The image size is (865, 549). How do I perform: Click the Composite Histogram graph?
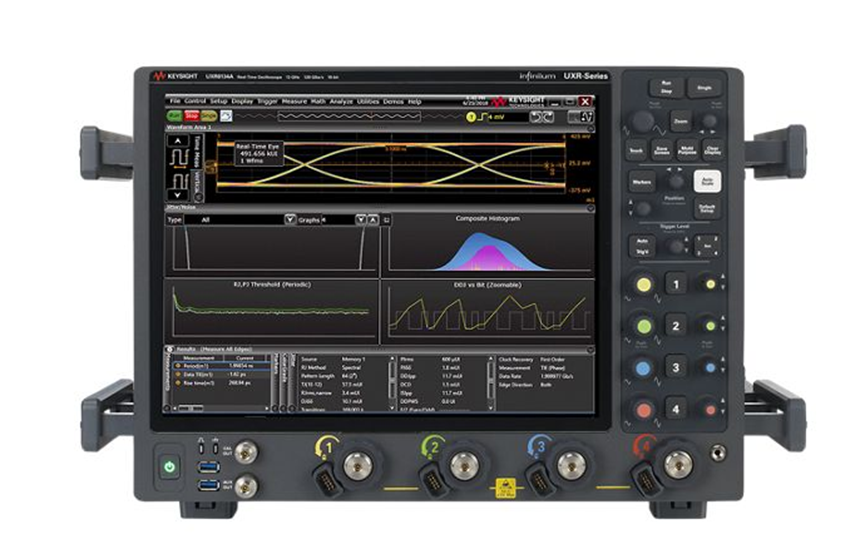coord(488,246)
